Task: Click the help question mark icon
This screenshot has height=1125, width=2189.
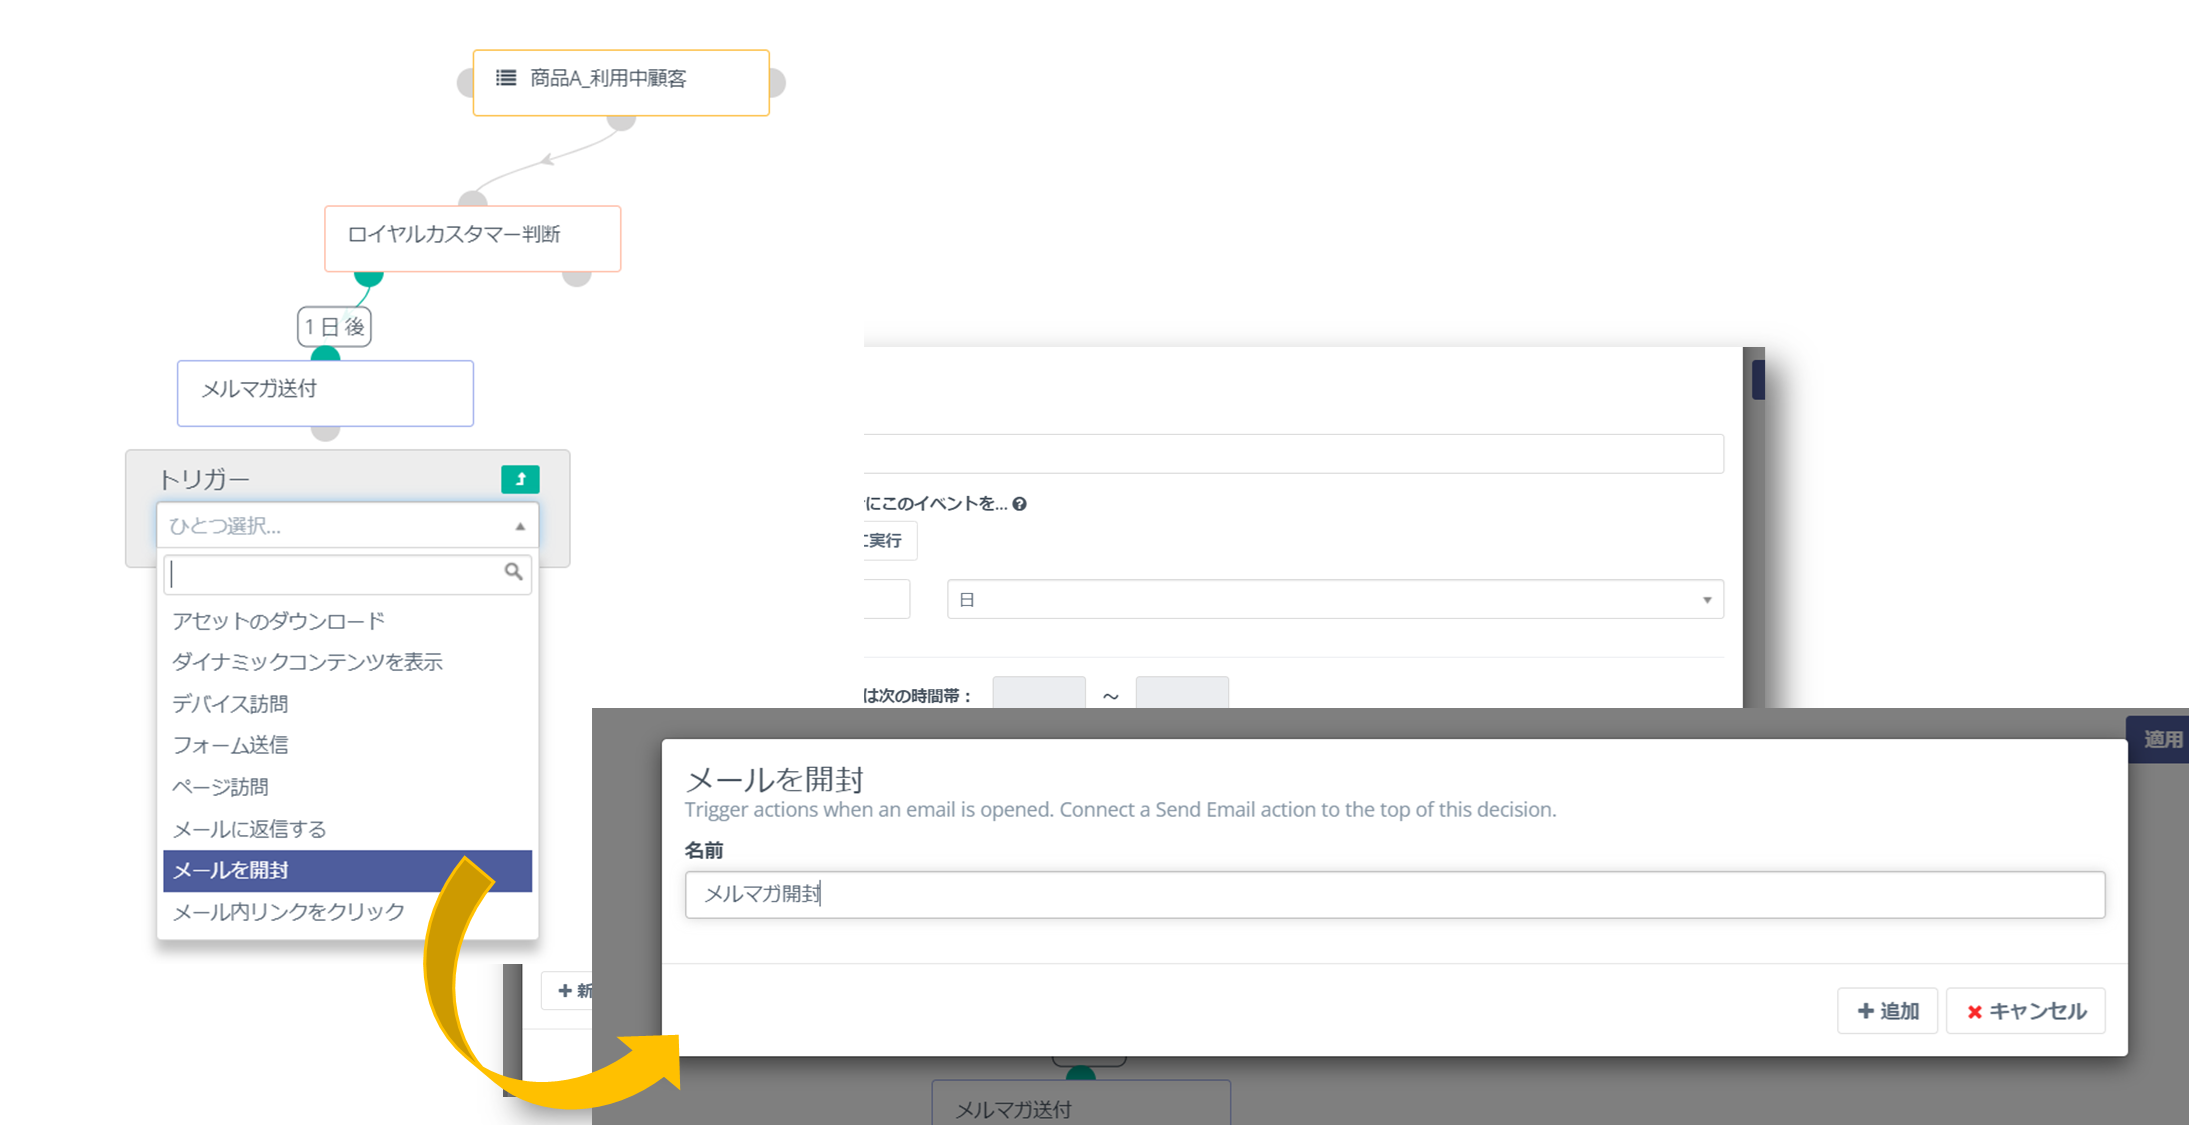Action: (1019, 504)
